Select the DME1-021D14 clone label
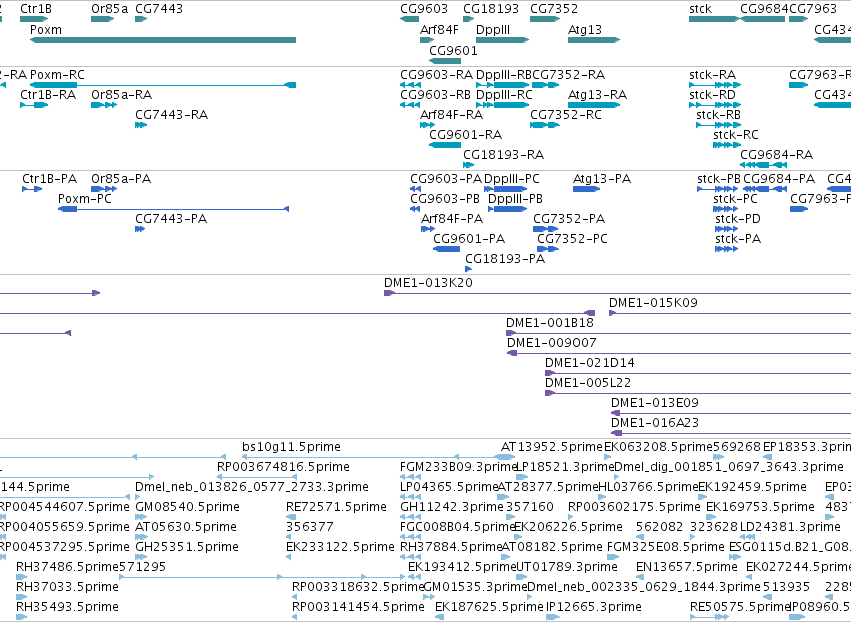 point(589,364)
